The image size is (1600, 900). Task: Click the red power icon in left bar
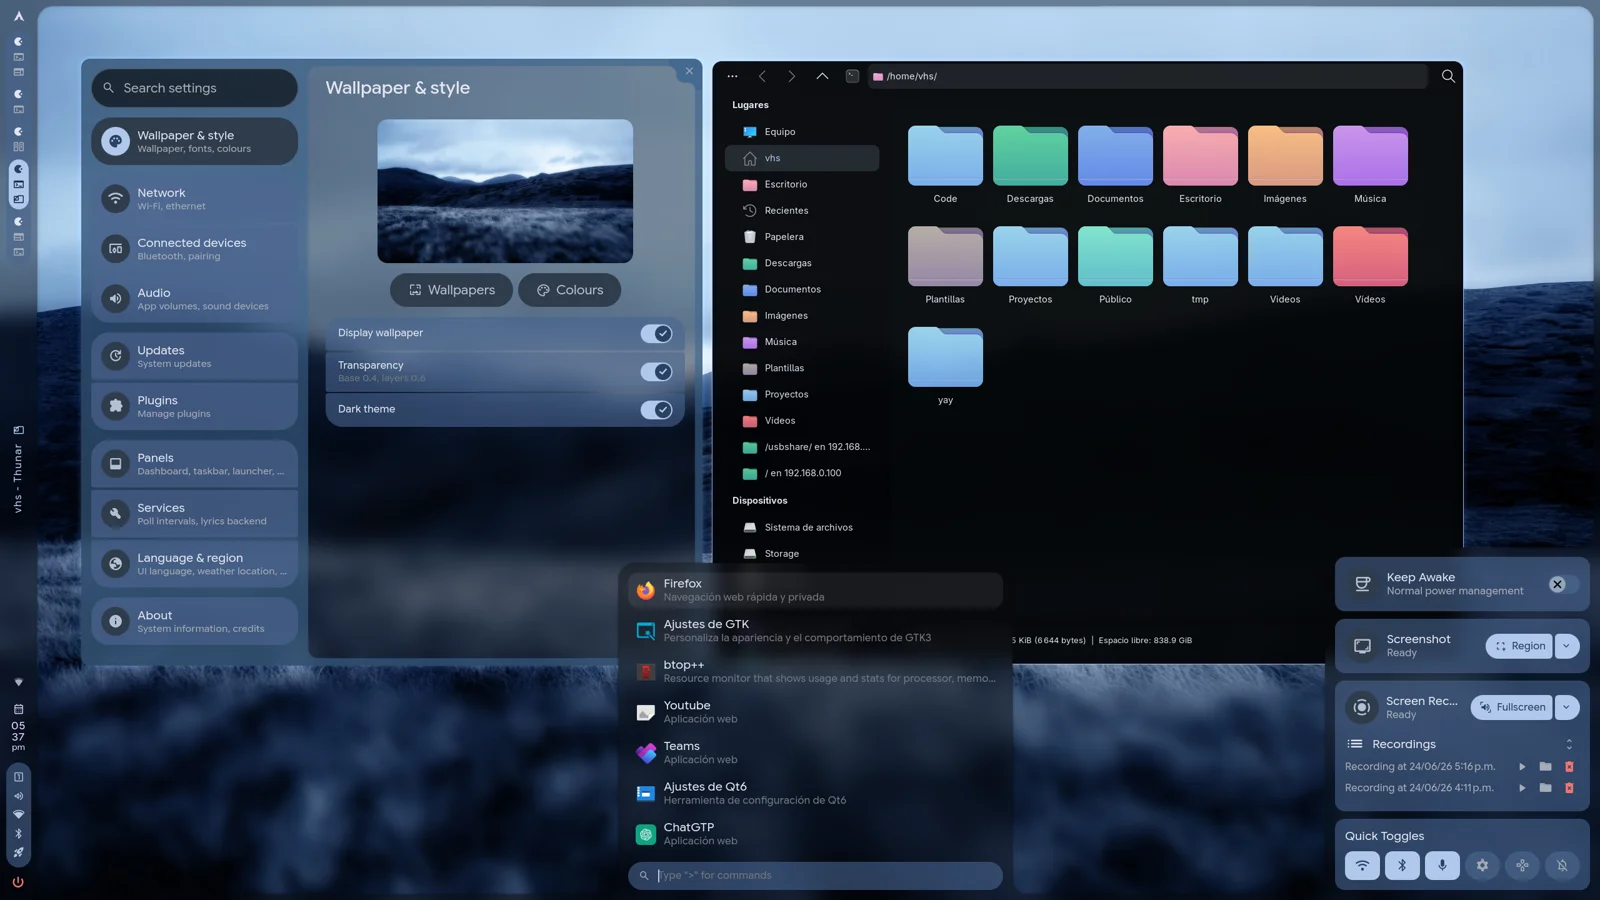click(18, 882)
